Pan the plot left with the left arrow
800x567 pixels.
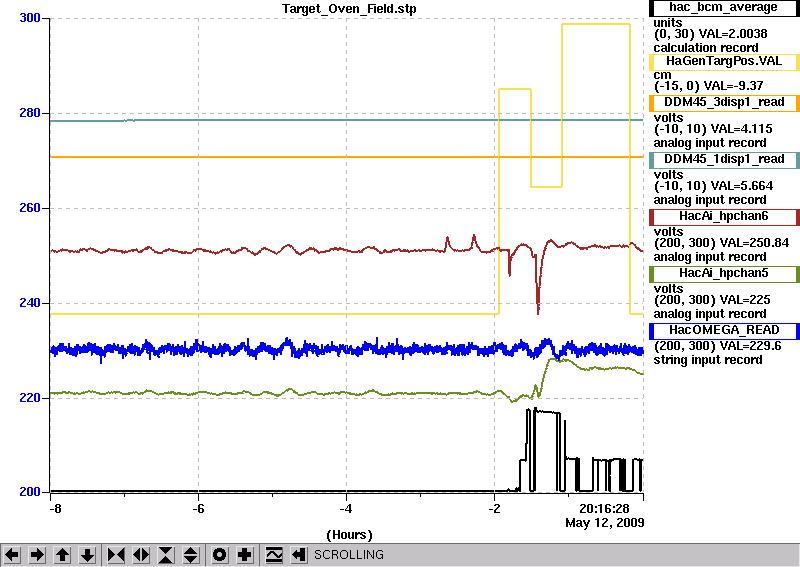12,554
